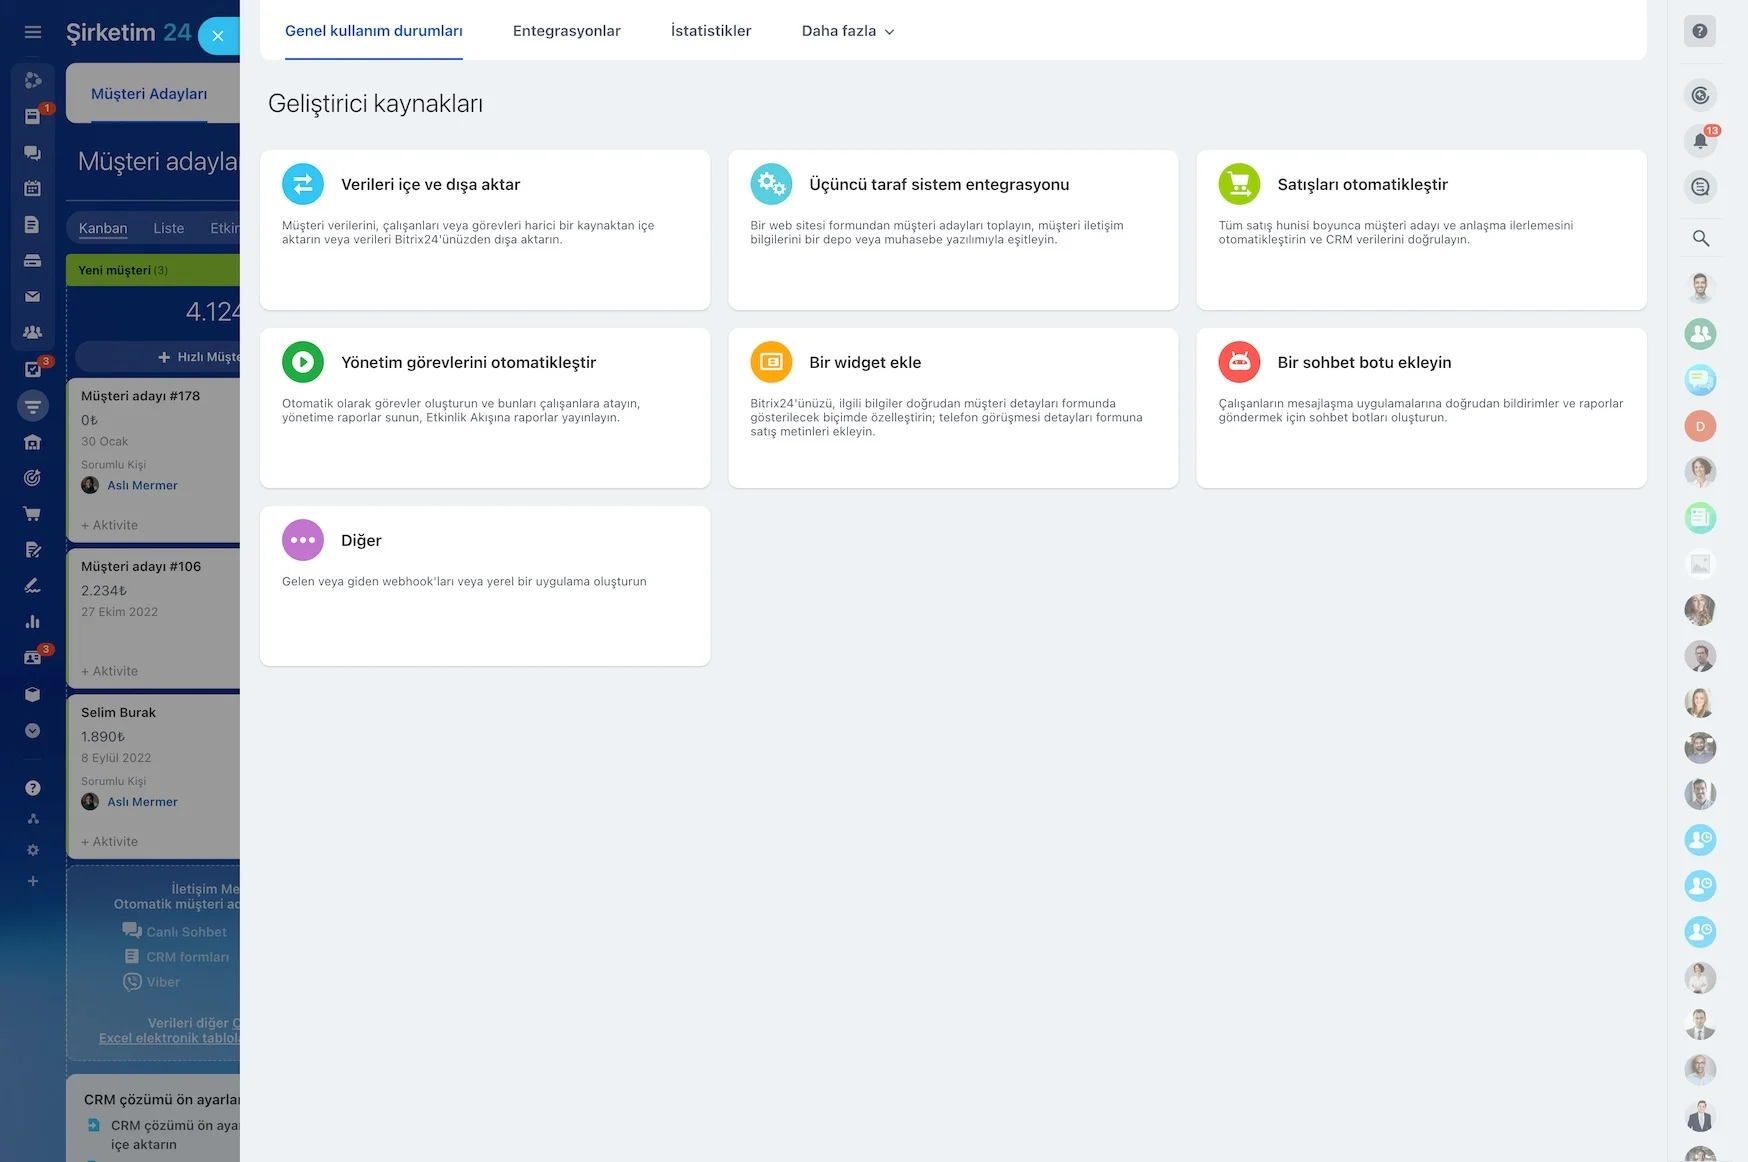The image size is (1748, 1162).
Task: Click the right sidebar magnifier search icon
Action: (x=1700, y=238)
